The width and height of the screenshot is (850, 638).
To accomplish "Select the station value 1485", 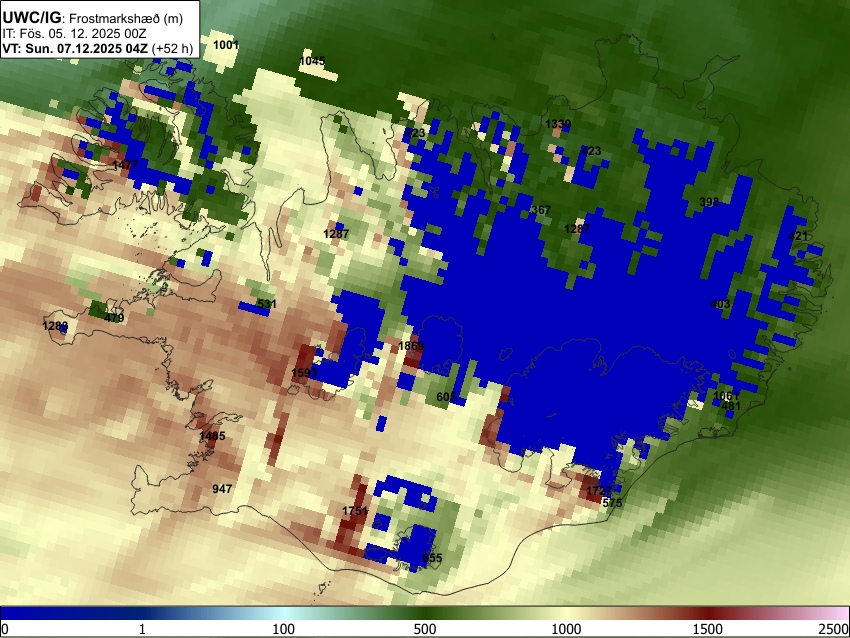I will pos(212,436).
